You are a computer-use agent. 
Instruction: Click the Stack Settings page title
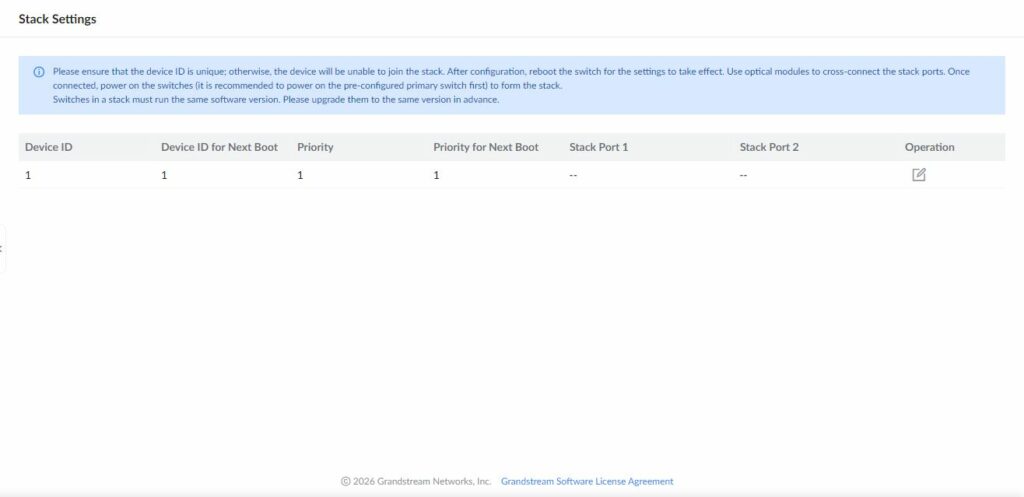pos(57,19)
